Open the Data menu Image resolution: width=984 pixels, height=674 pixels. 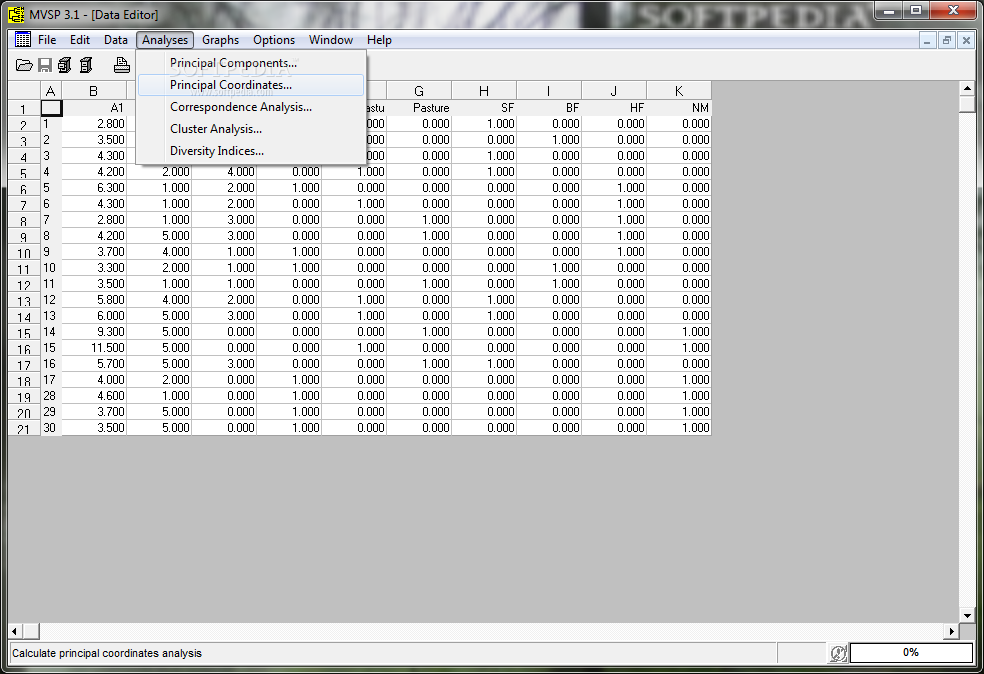(115, 40)
